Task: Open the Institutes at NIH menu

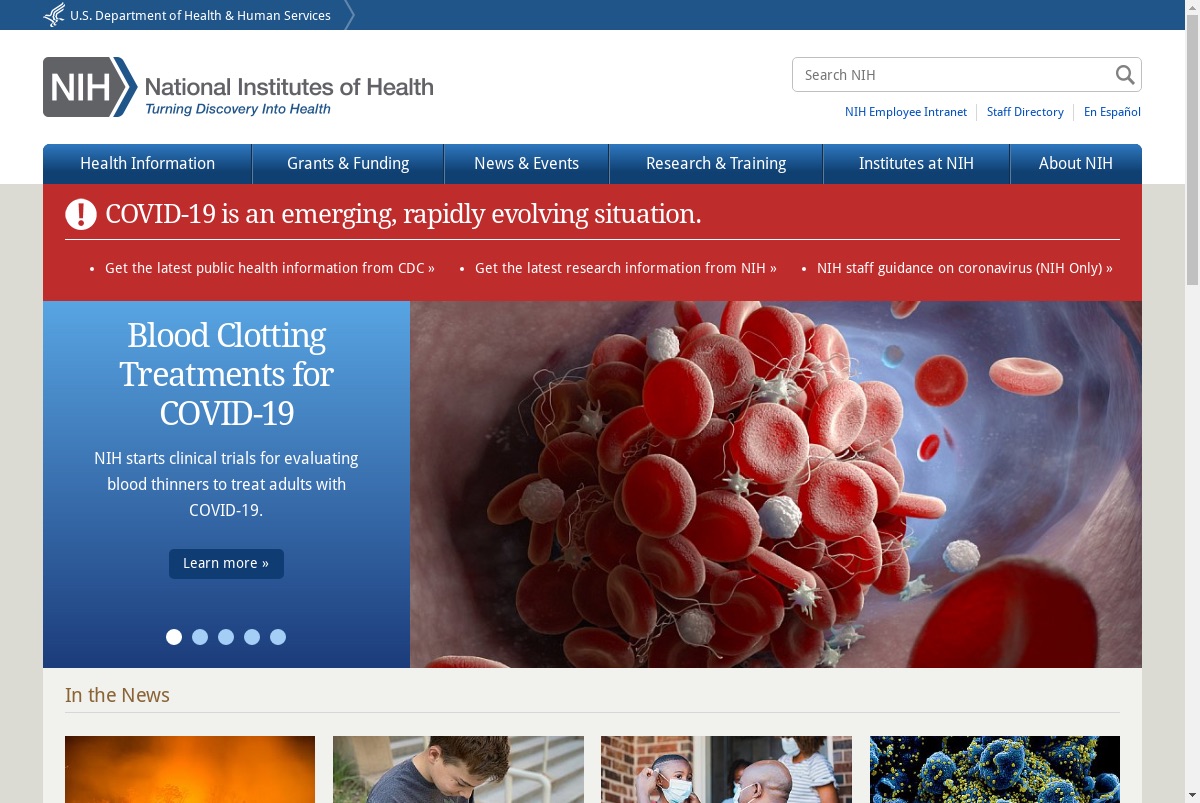Action: click(916, 164)
